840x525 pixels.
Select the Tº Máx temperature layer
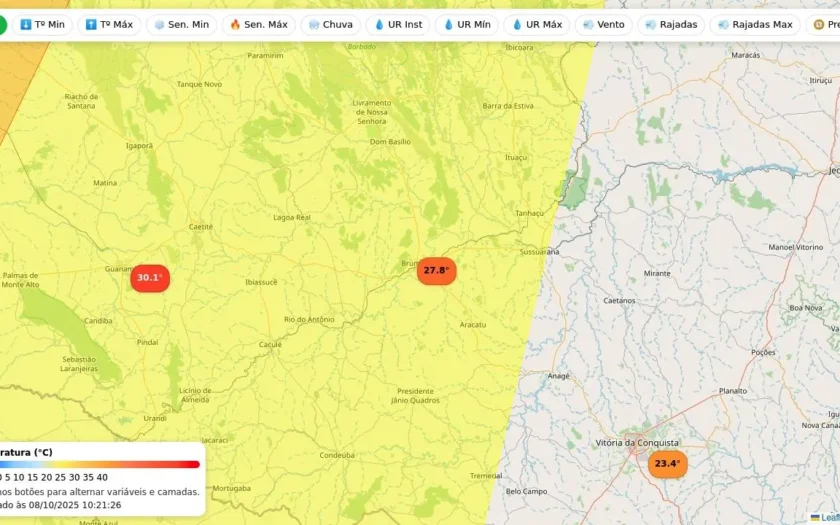point(109,25)
